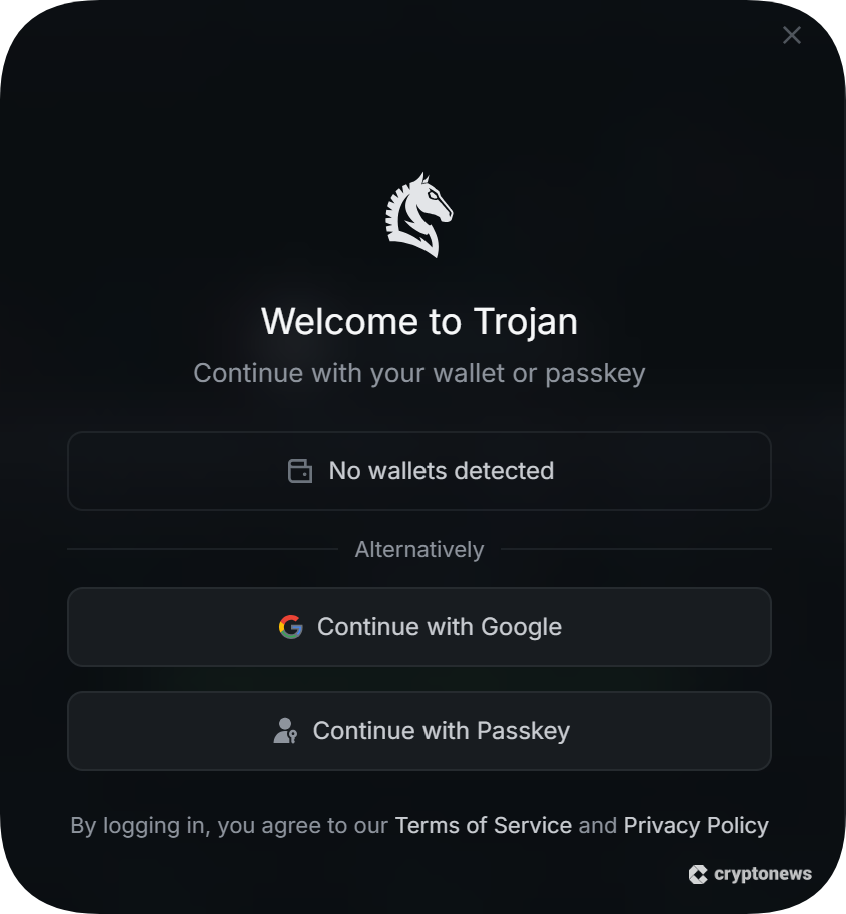Click the Google G logo icon
Viewport: 846px width, 914px height.
coord(291,627)
